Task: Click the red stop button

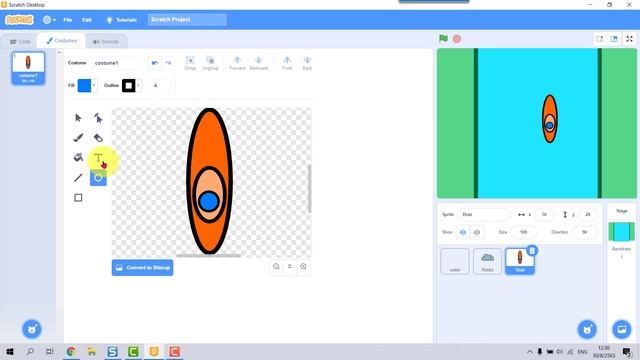Action: coord(457,39)
